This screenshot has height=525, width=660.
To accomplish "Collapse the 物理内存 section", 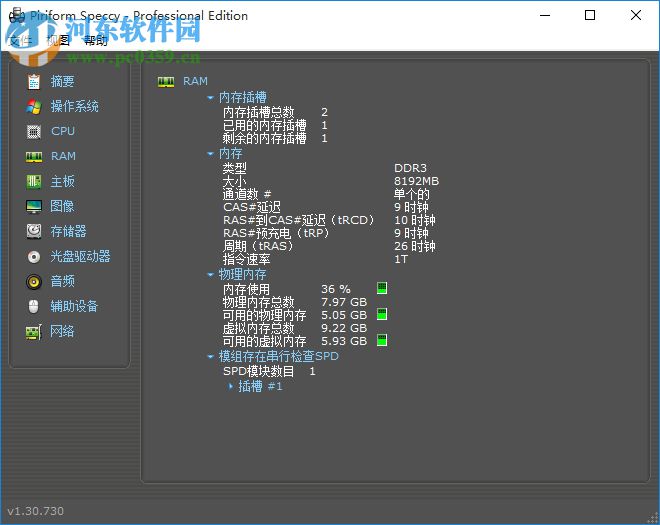I will pos(210,275).
